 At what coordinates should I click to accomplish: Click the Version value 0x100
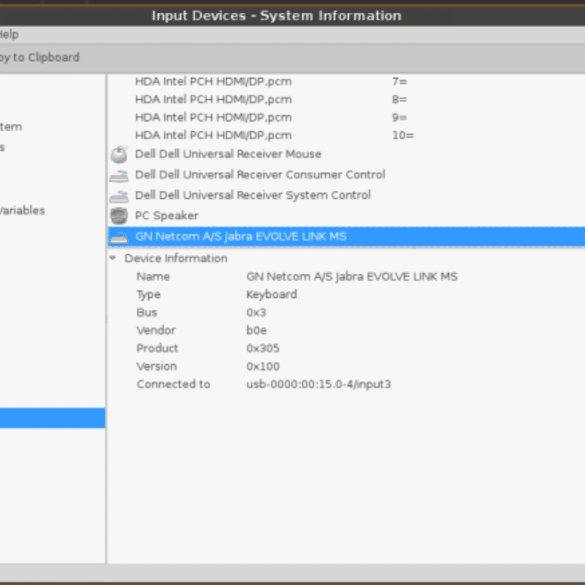tap(263, 366)
